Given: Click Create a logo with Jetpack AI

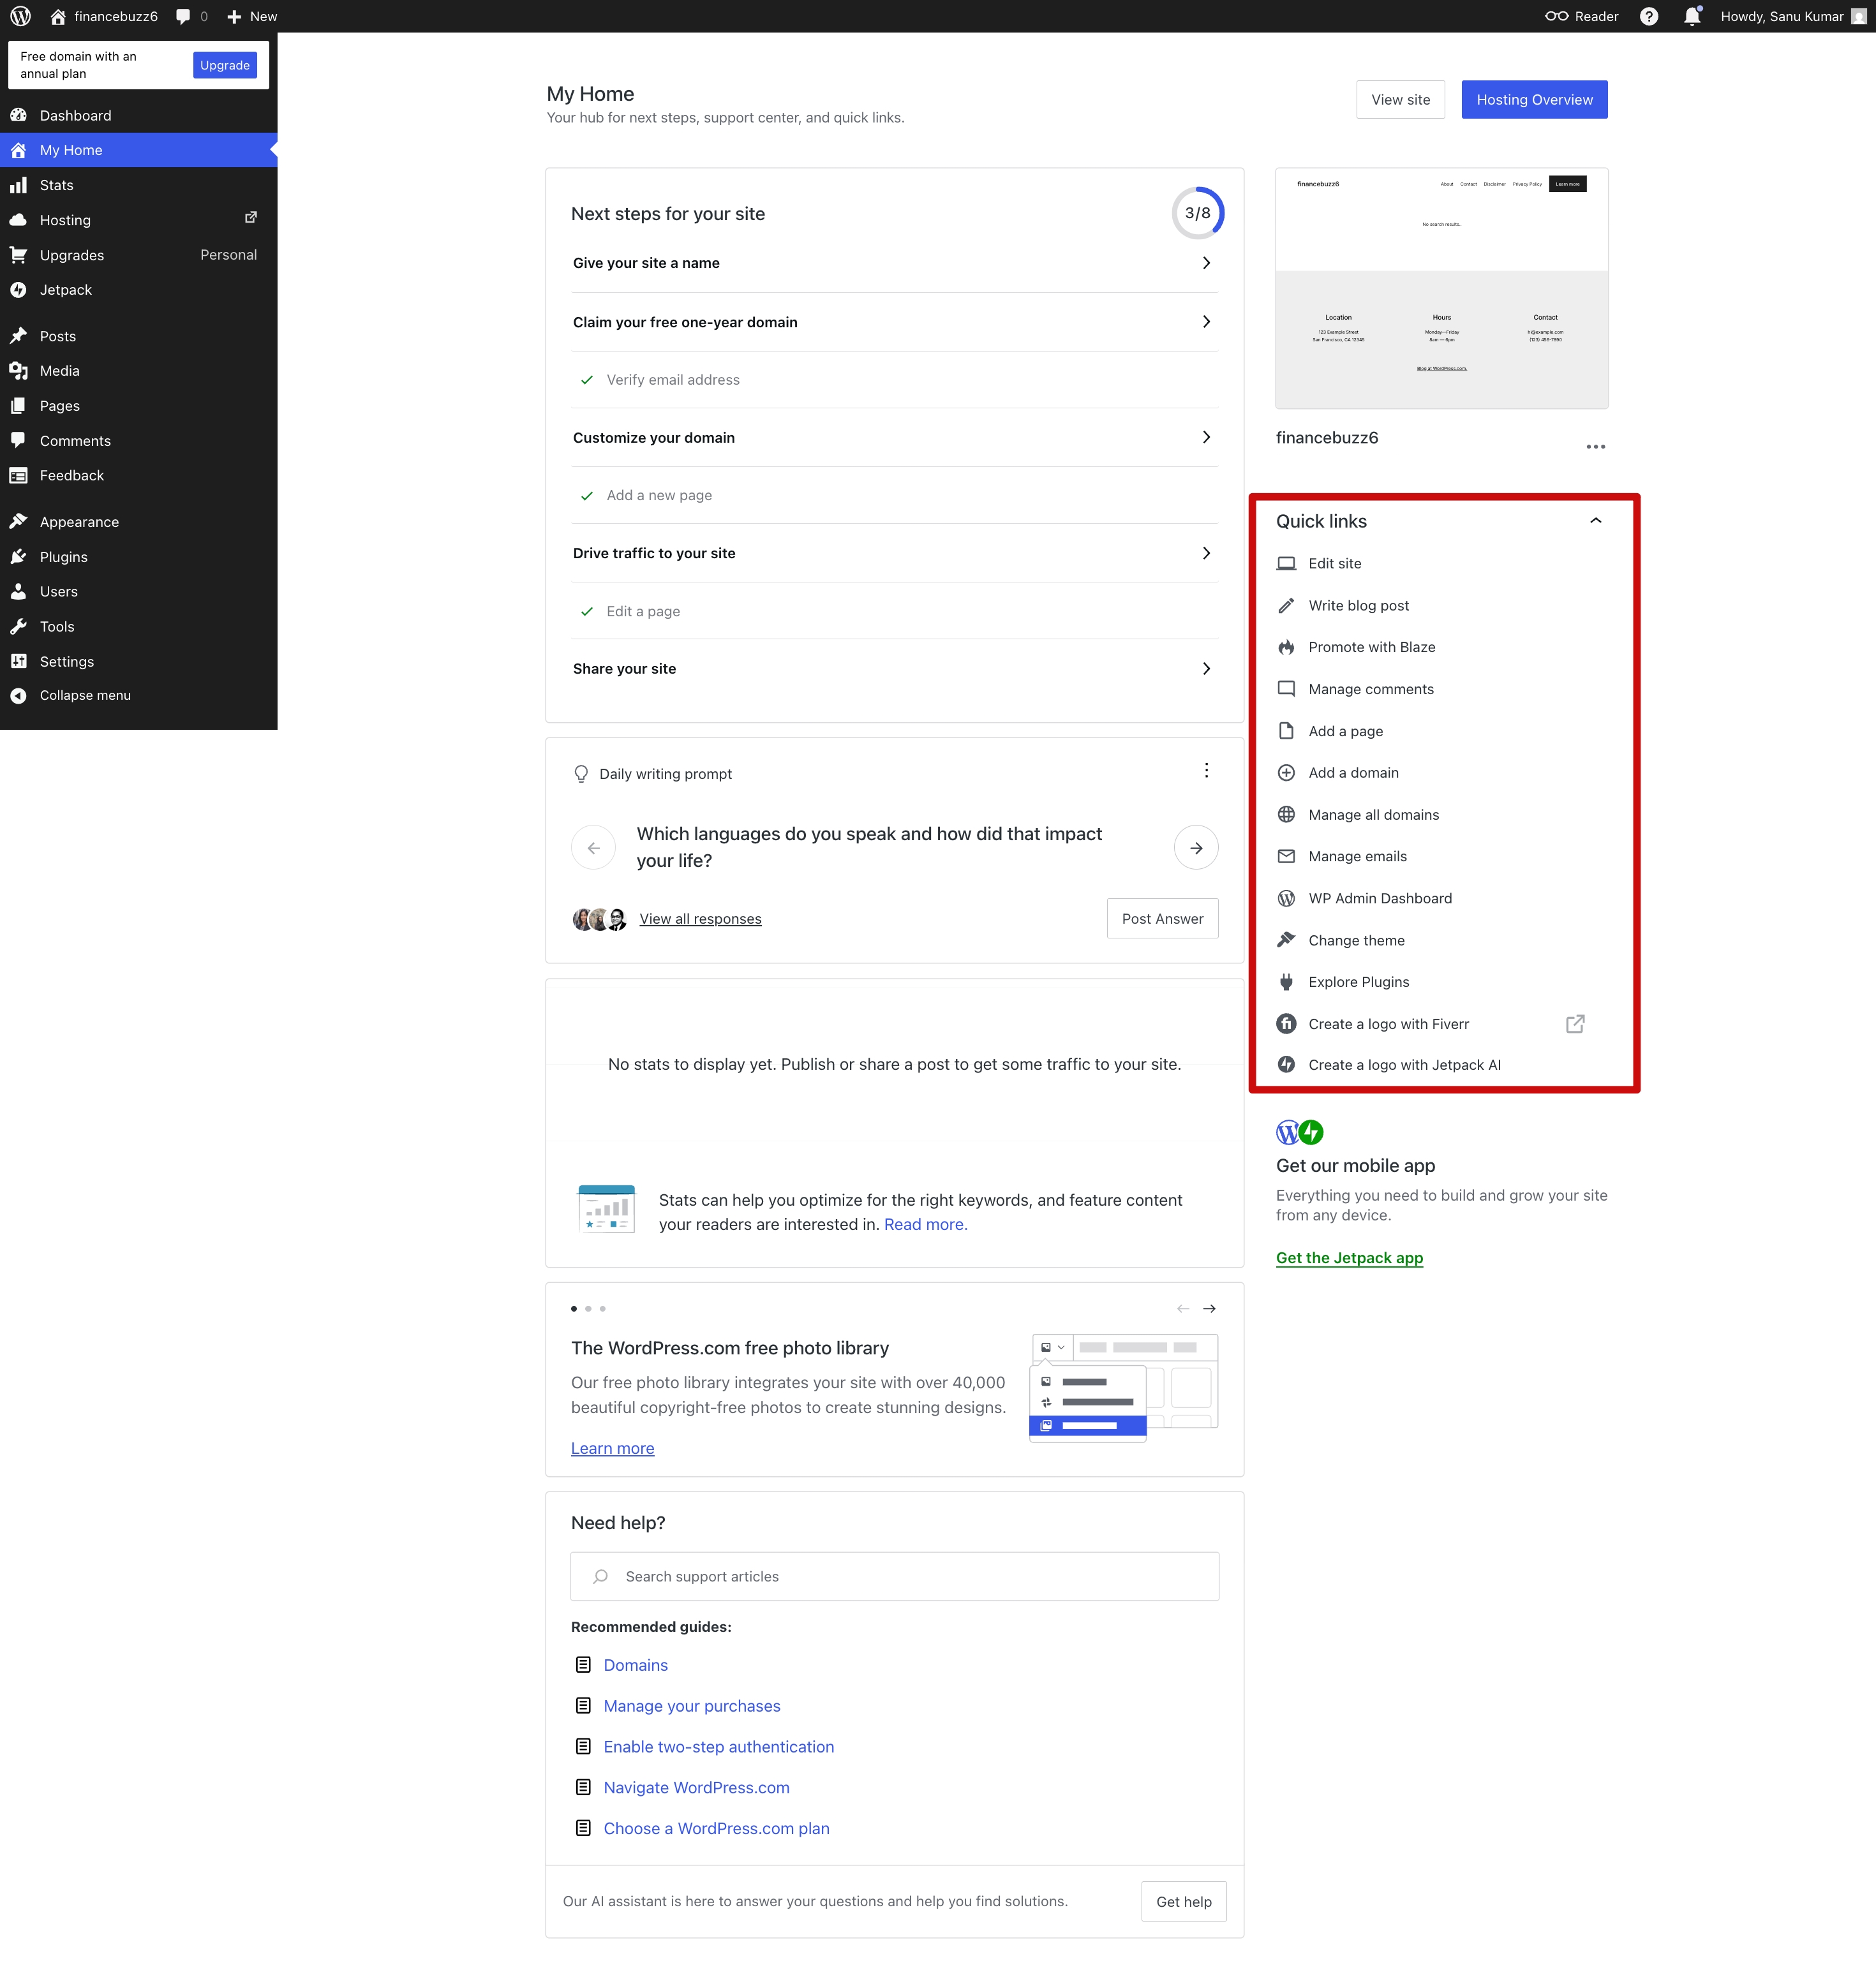Looking at the screenshot, I should [x=1404, y=1065].
